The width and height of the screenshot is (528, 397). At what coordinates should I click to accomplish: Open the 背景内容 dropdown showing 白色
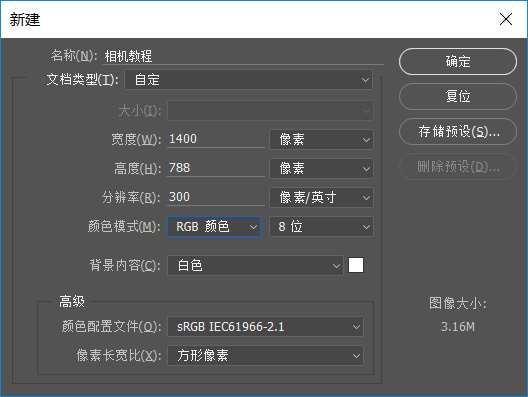(x=255, y=265)
